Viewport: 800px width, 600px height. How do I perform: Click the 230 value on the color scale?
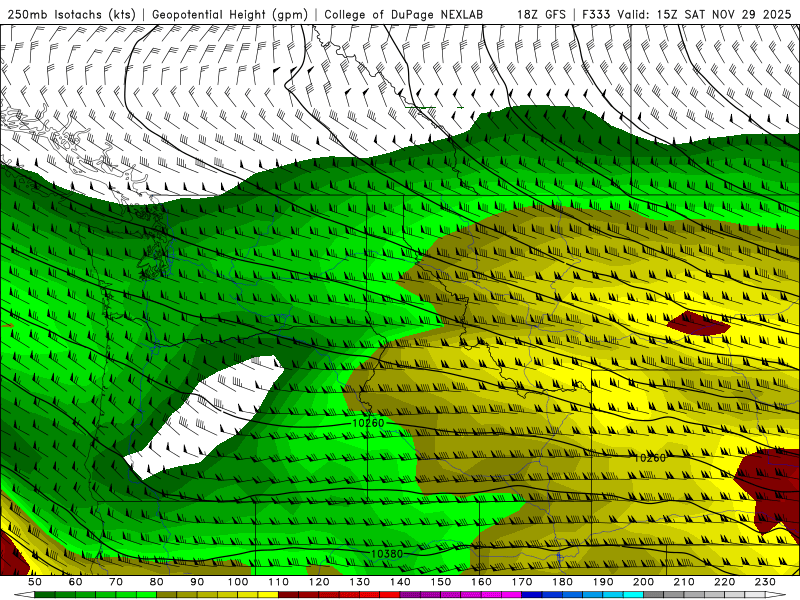pos(765,582)
